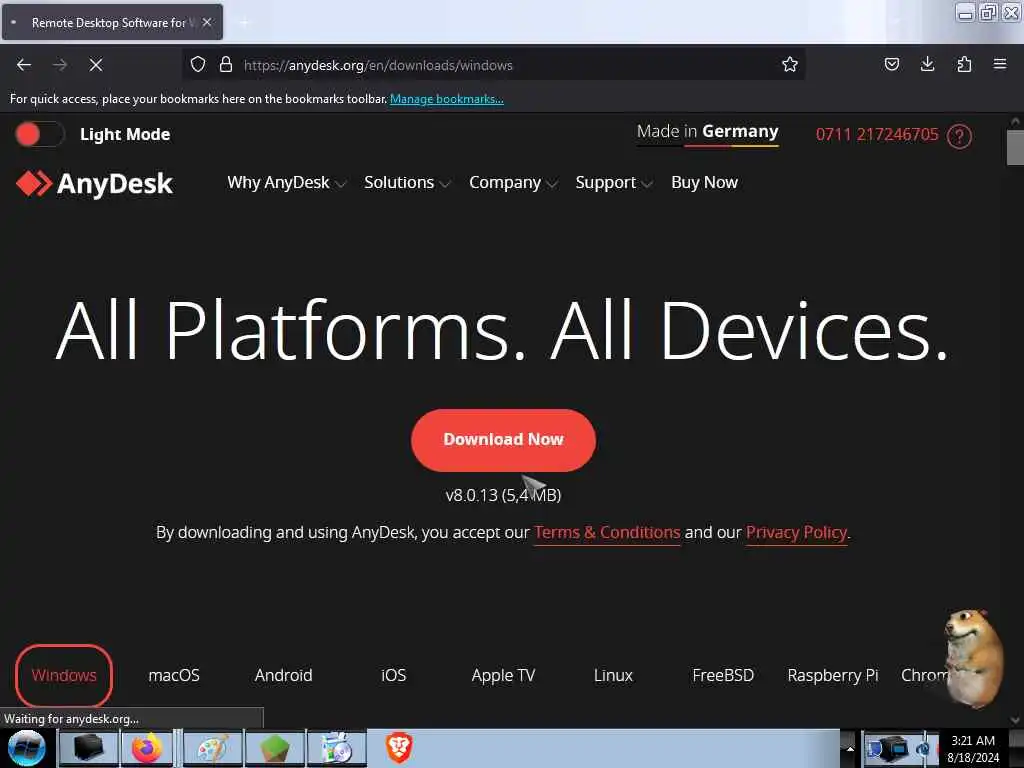
Task: Open tracking protection shield icon
Action: [198, 65]
